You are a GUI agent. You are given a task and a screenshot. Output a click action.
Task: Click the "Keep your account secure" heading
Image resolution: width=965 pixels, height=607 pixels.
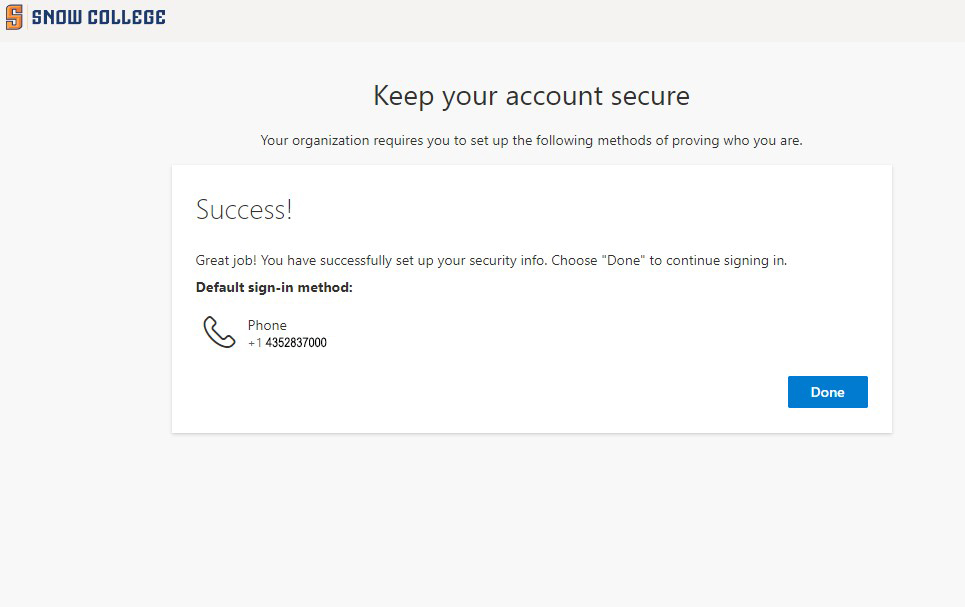[x=531, y=96]
